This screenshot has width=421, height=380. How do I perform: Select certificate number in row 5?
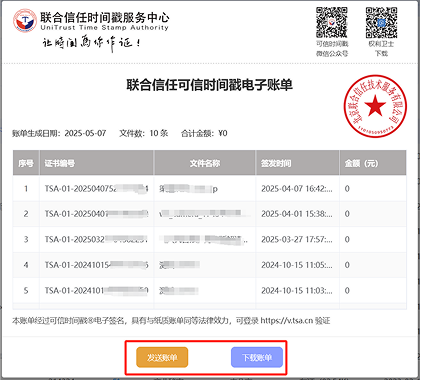(x=96, y=291)
